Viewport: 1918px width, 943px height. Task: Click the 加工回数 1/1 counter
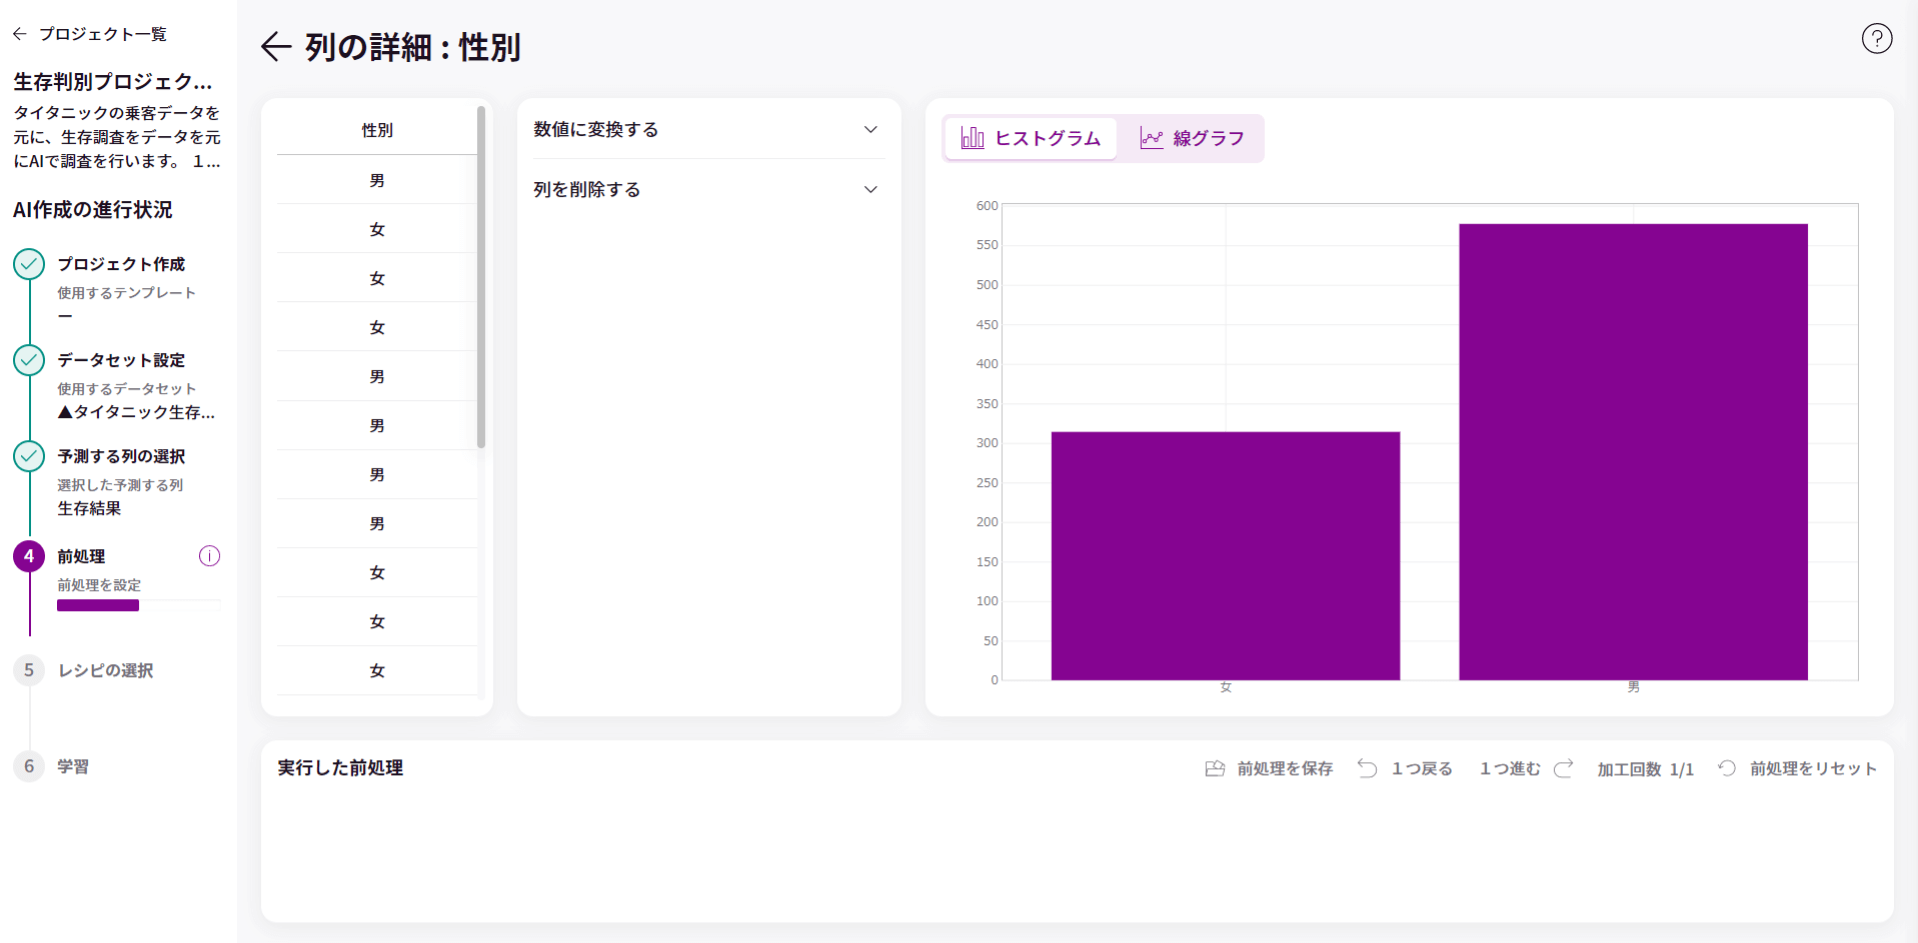[1645, 769]
